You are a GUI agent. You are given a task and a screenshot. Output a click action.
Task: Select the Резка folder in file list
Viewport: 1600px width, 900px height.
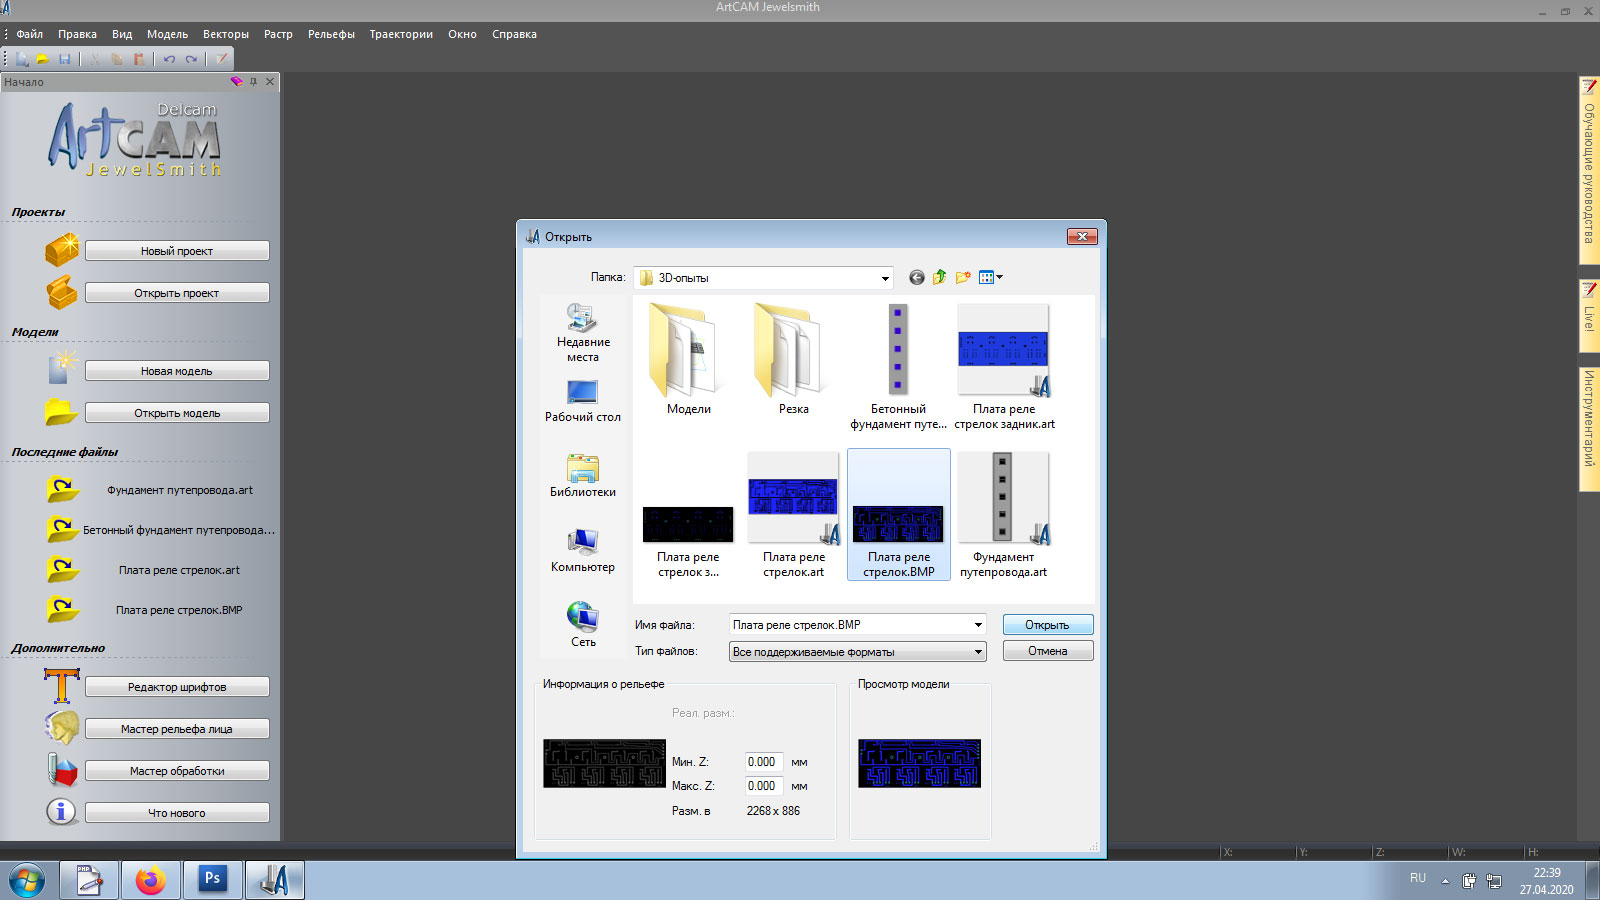click(794, 360)
